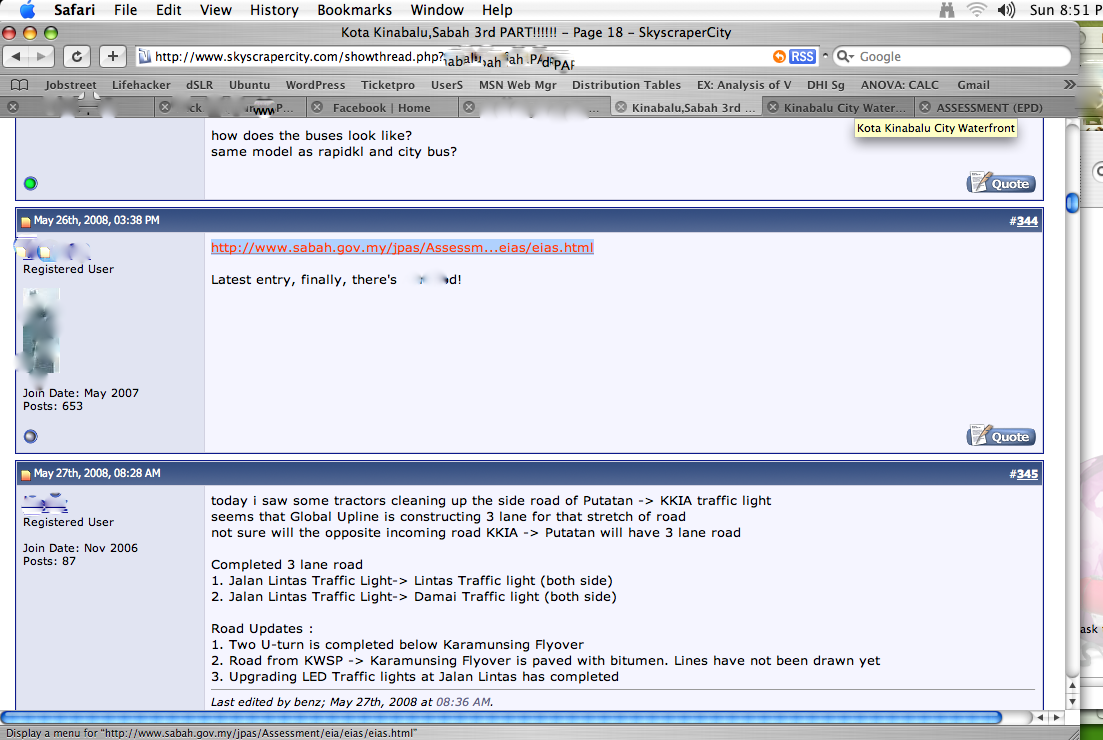Image resolution: width=1103 pixels, height=740 pixels.
Task: Open the sabah.gov.my eias.html link
Action: pyautogui.click(x=402, y=247)
